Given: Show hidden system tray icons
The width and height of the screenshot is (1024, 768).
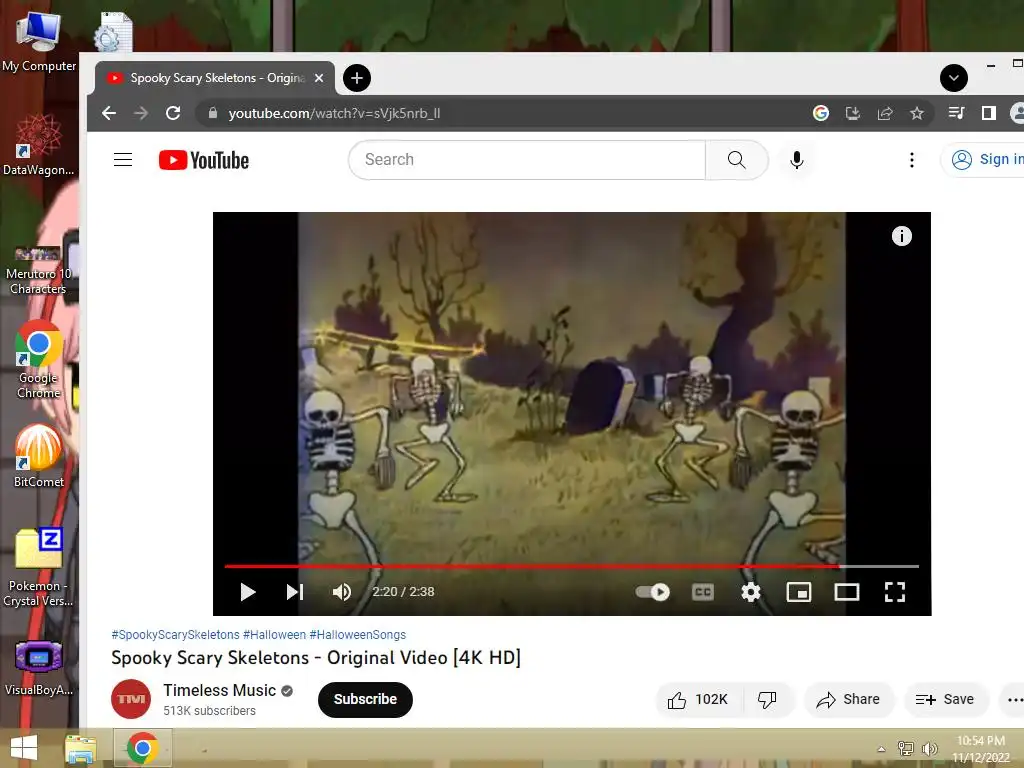Looking at the screenshot, I should tap(881, 749).
